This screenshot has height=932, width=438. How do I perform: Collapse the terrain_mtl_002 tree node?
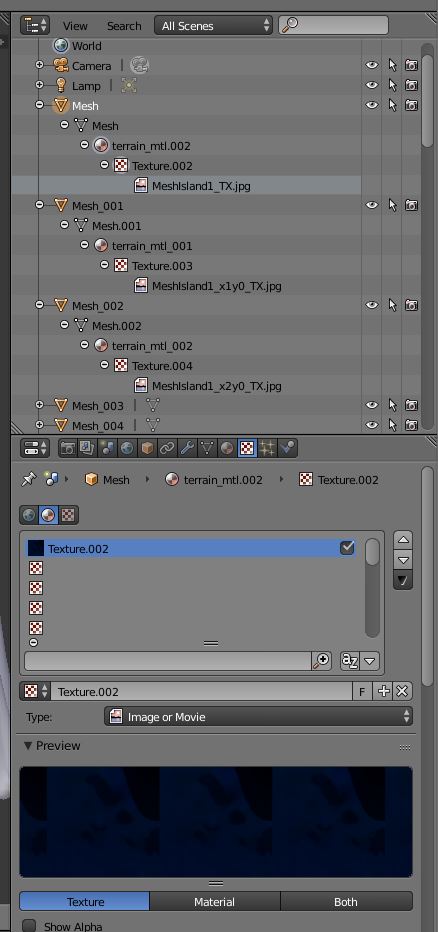point(84,345)
